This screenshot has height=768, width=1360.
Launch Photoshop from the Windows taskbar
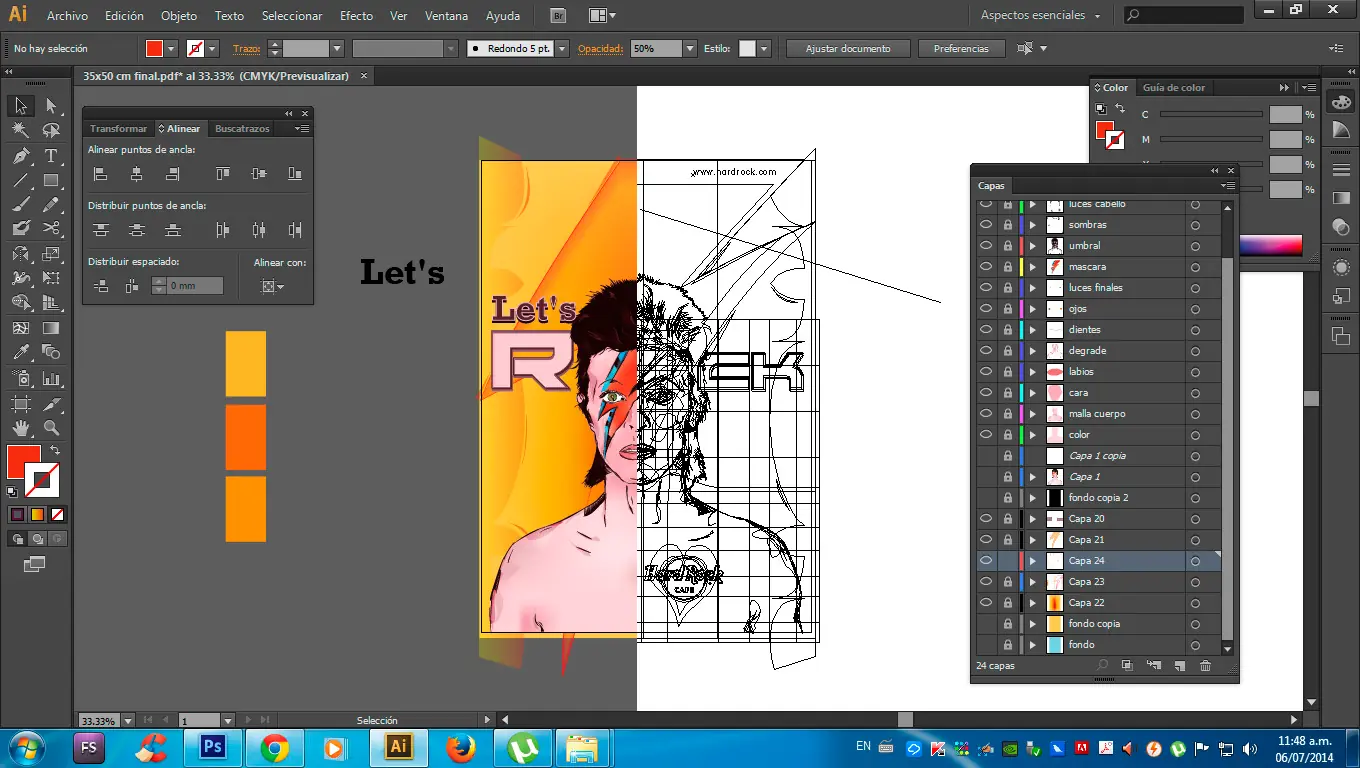pos(212,747)
